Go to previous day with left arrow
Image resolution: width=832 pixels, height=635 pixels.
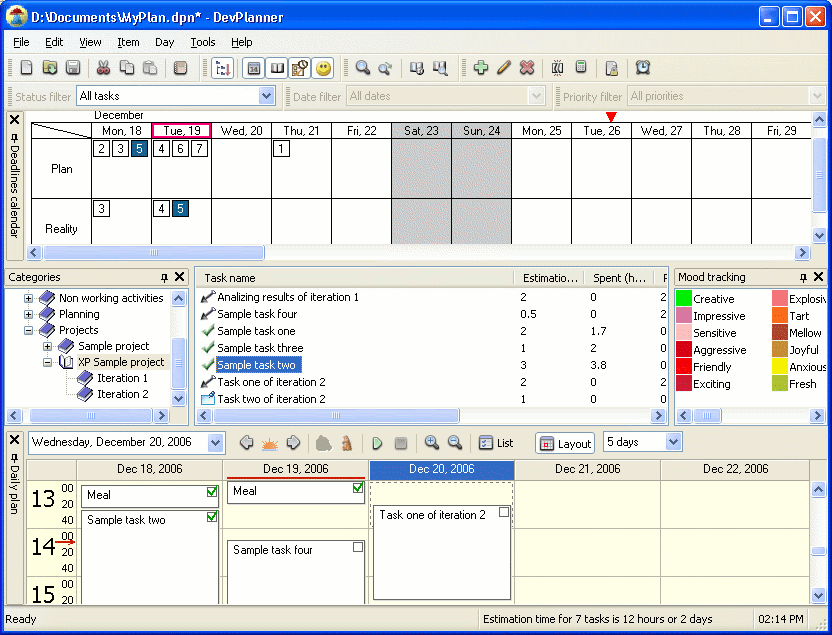246,443
